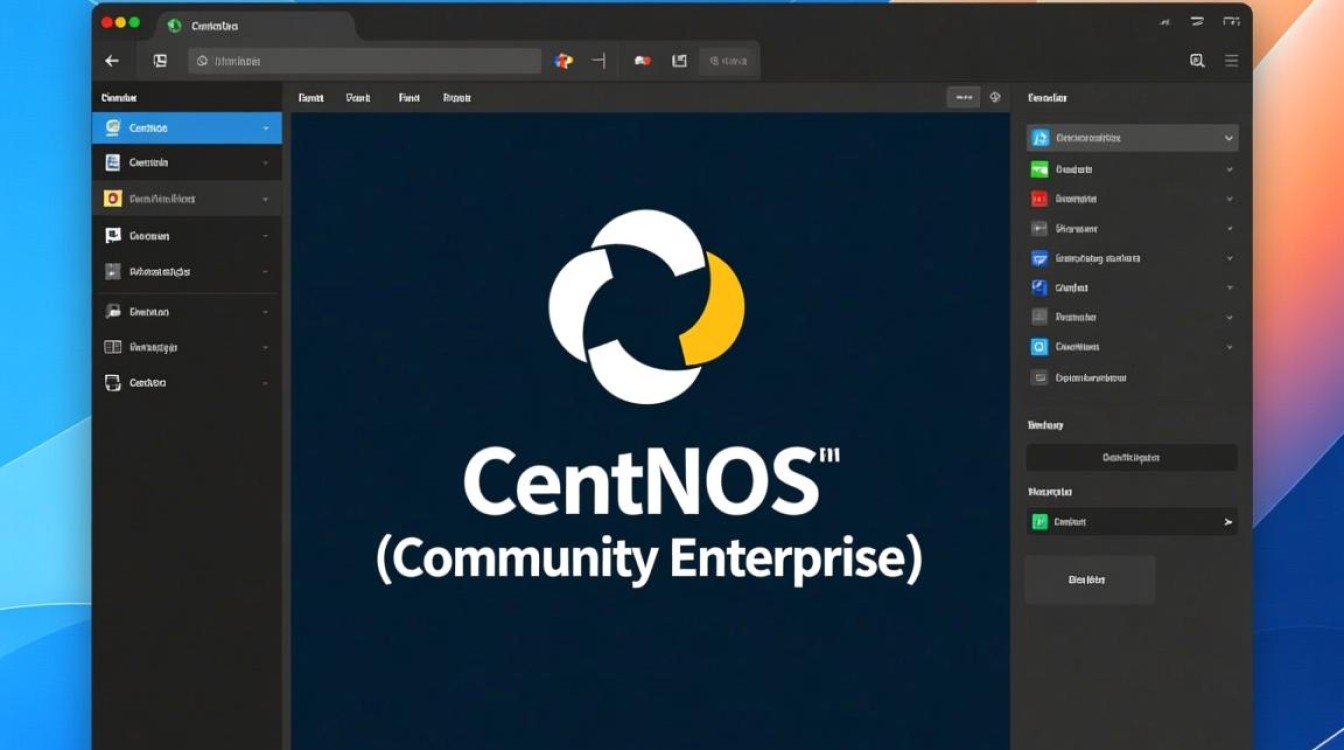Viewport: 1344px width, 750px height.
Task: Click the flag-shaped icon in left sidebar
Action: [113, 236]
